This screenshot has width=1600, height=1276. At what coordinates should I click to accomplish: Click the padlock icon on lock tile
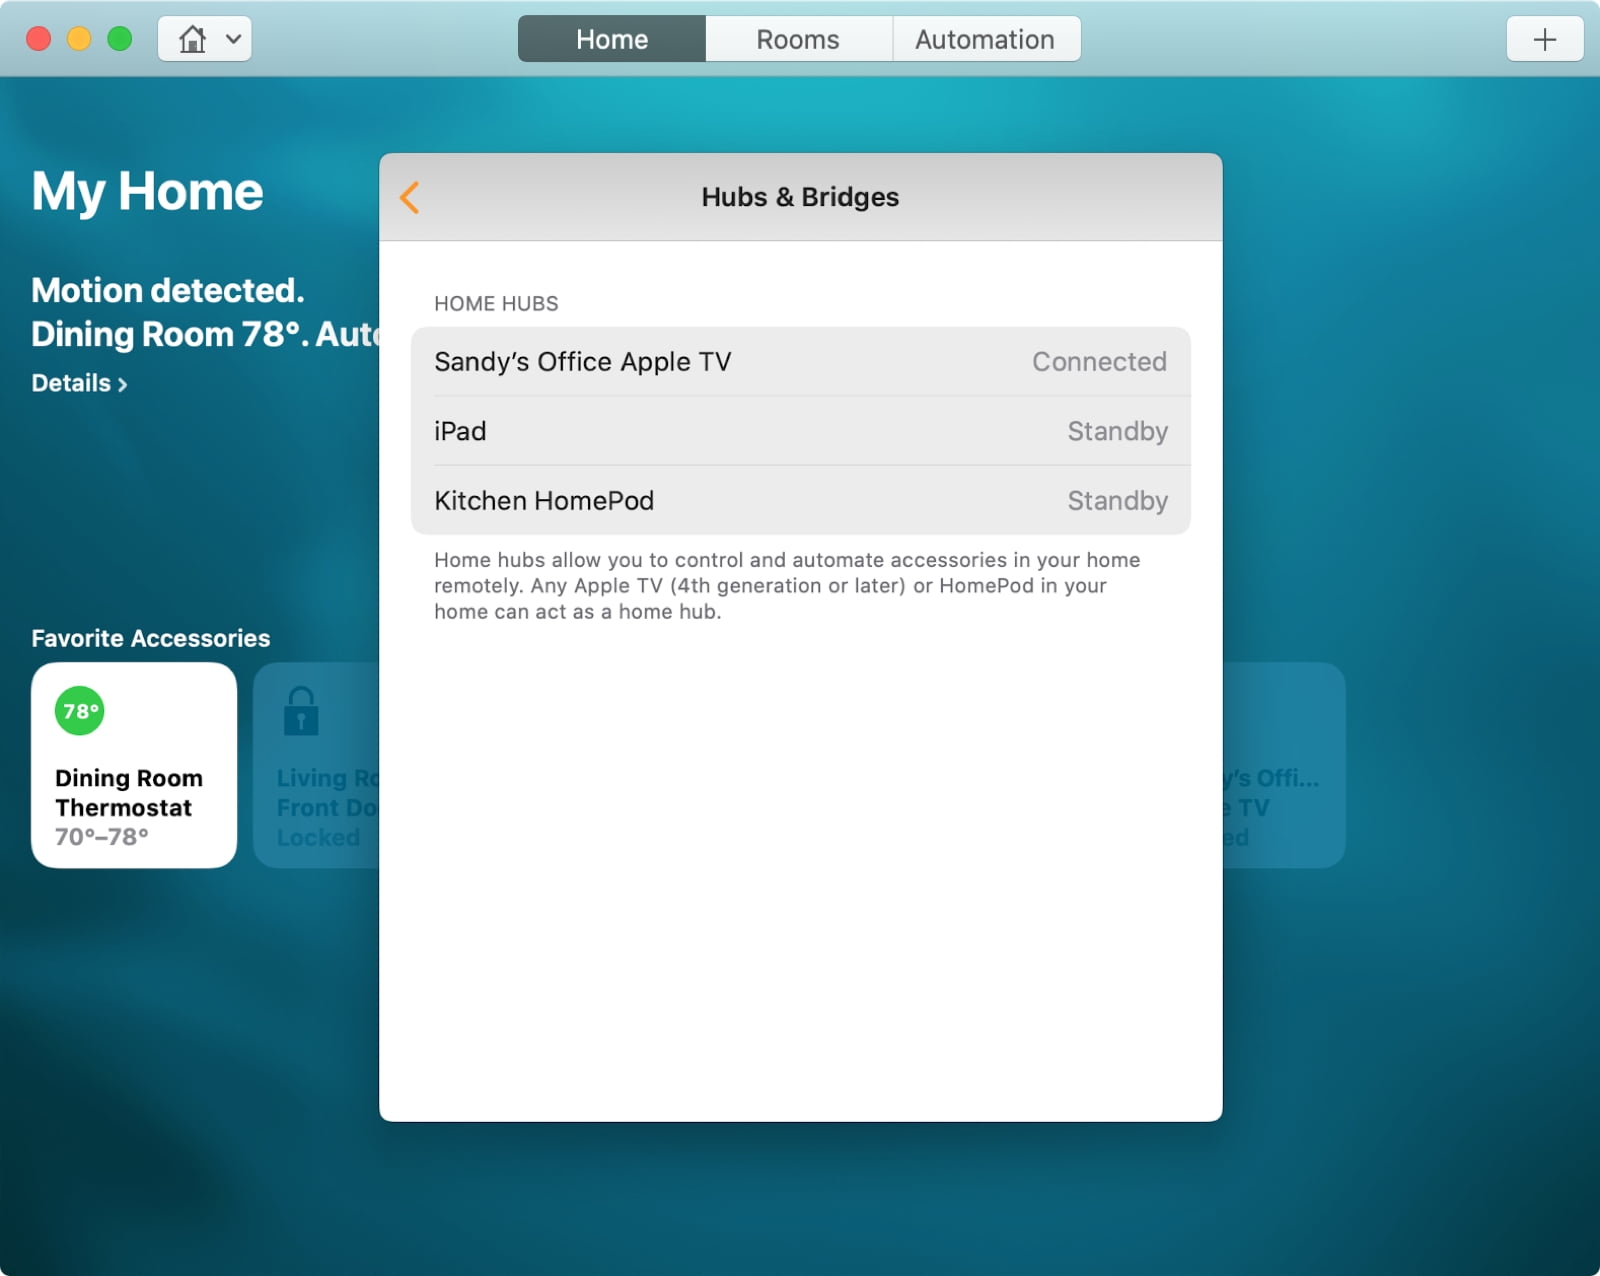click(x=301, y=711)
